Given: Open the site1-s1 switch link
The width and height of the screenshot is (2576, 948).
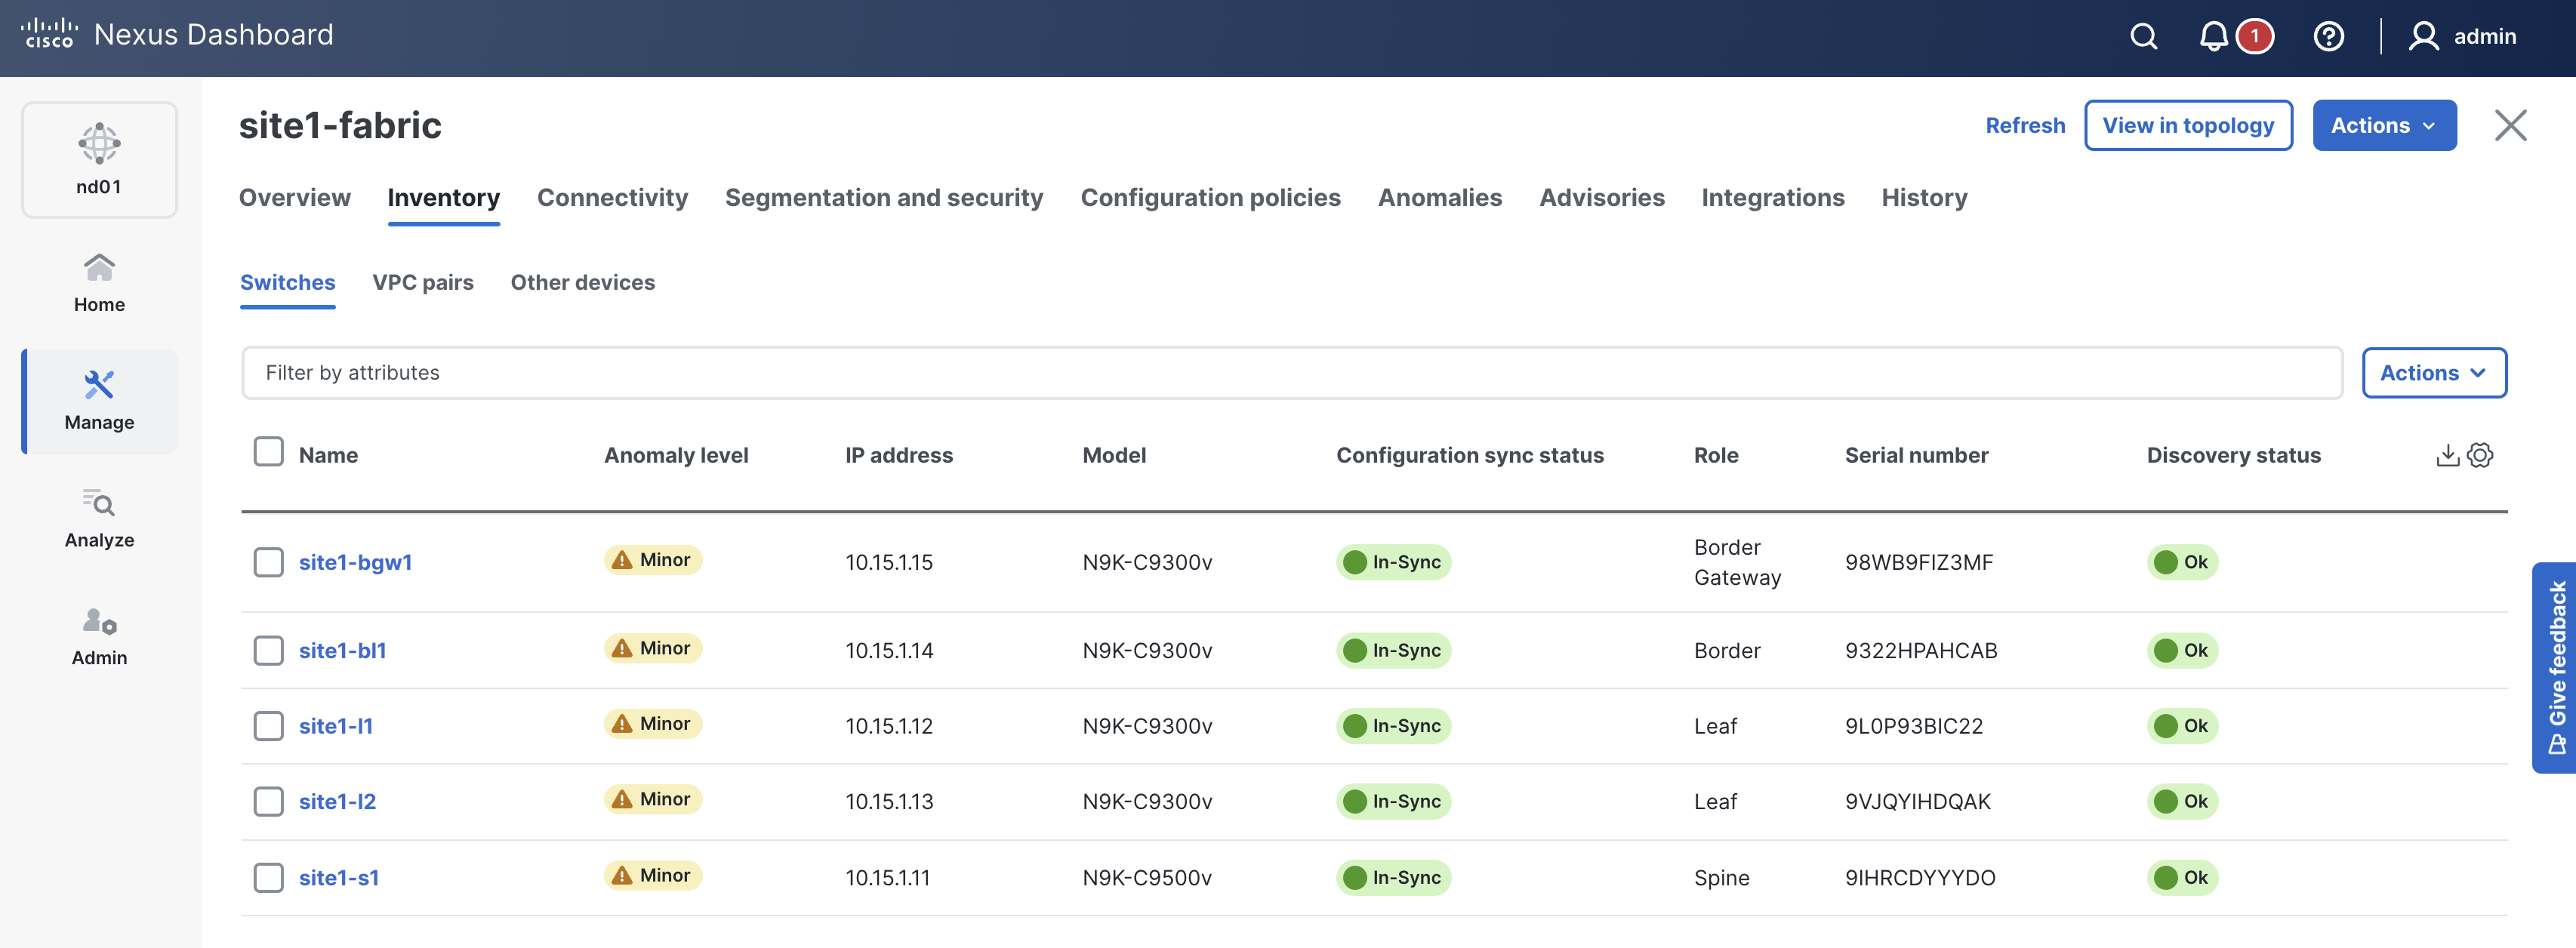Looking at the screenshot, I should click(x=338, y=877).
